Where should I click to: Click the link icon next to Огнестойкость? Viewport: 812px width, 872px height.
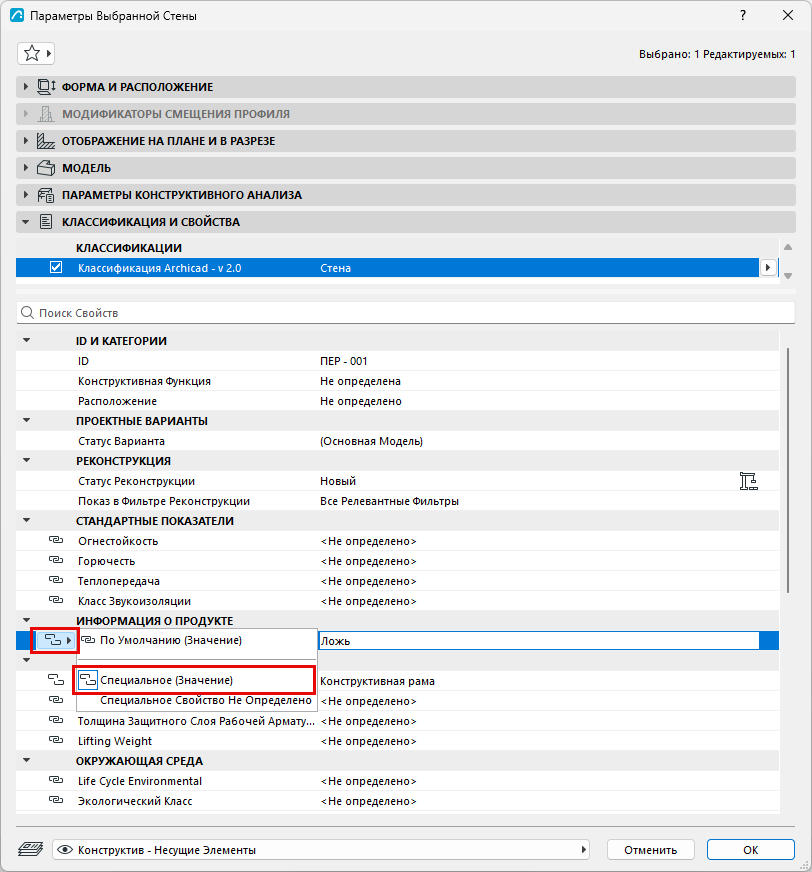pyautogui.click(x=56, y=540)
